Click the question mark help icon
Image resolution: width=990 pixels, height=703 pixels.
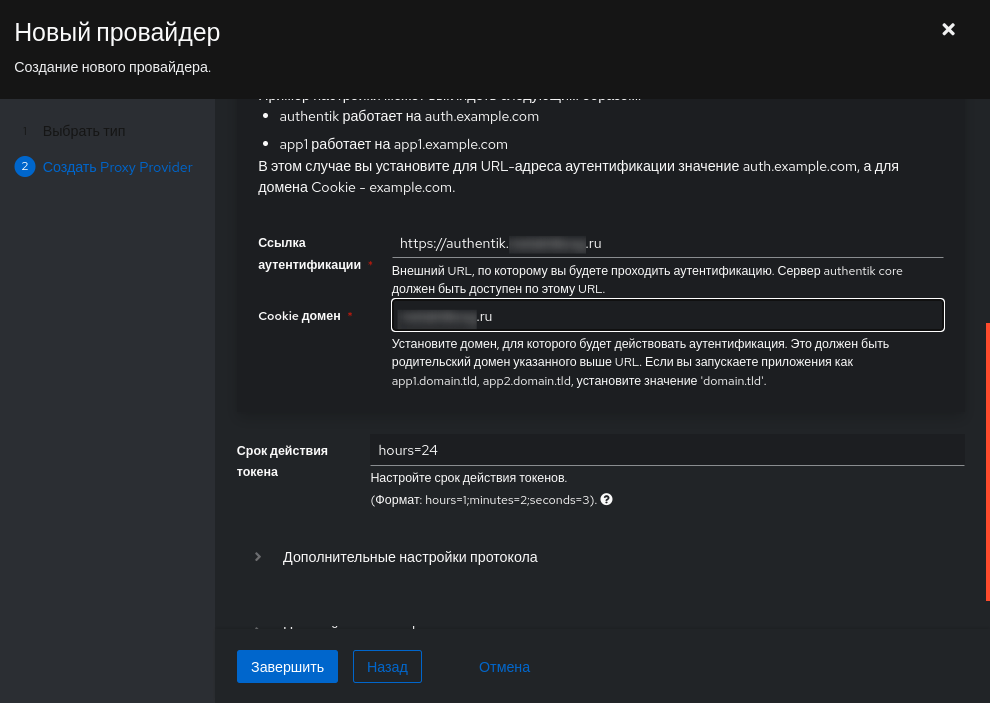pos(606,500)
